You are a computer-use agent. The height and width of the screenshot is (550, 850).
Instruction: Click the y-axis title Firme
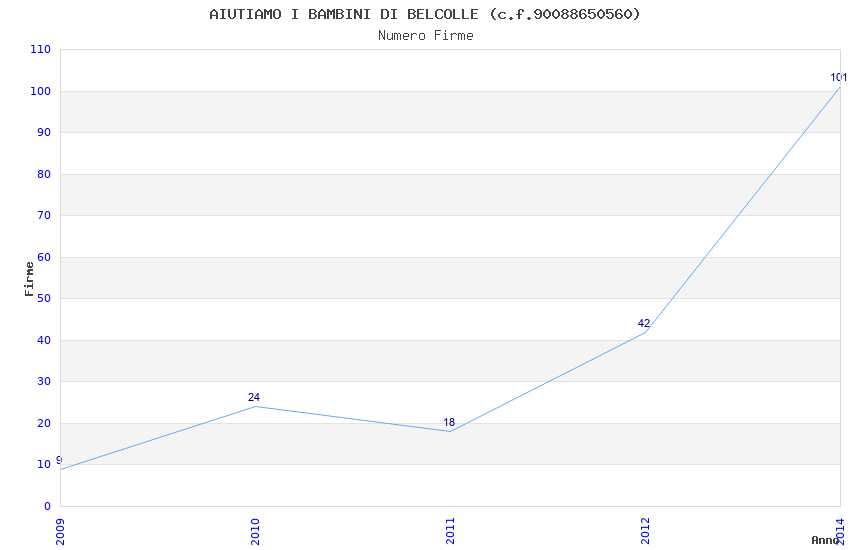coord(29,279)
